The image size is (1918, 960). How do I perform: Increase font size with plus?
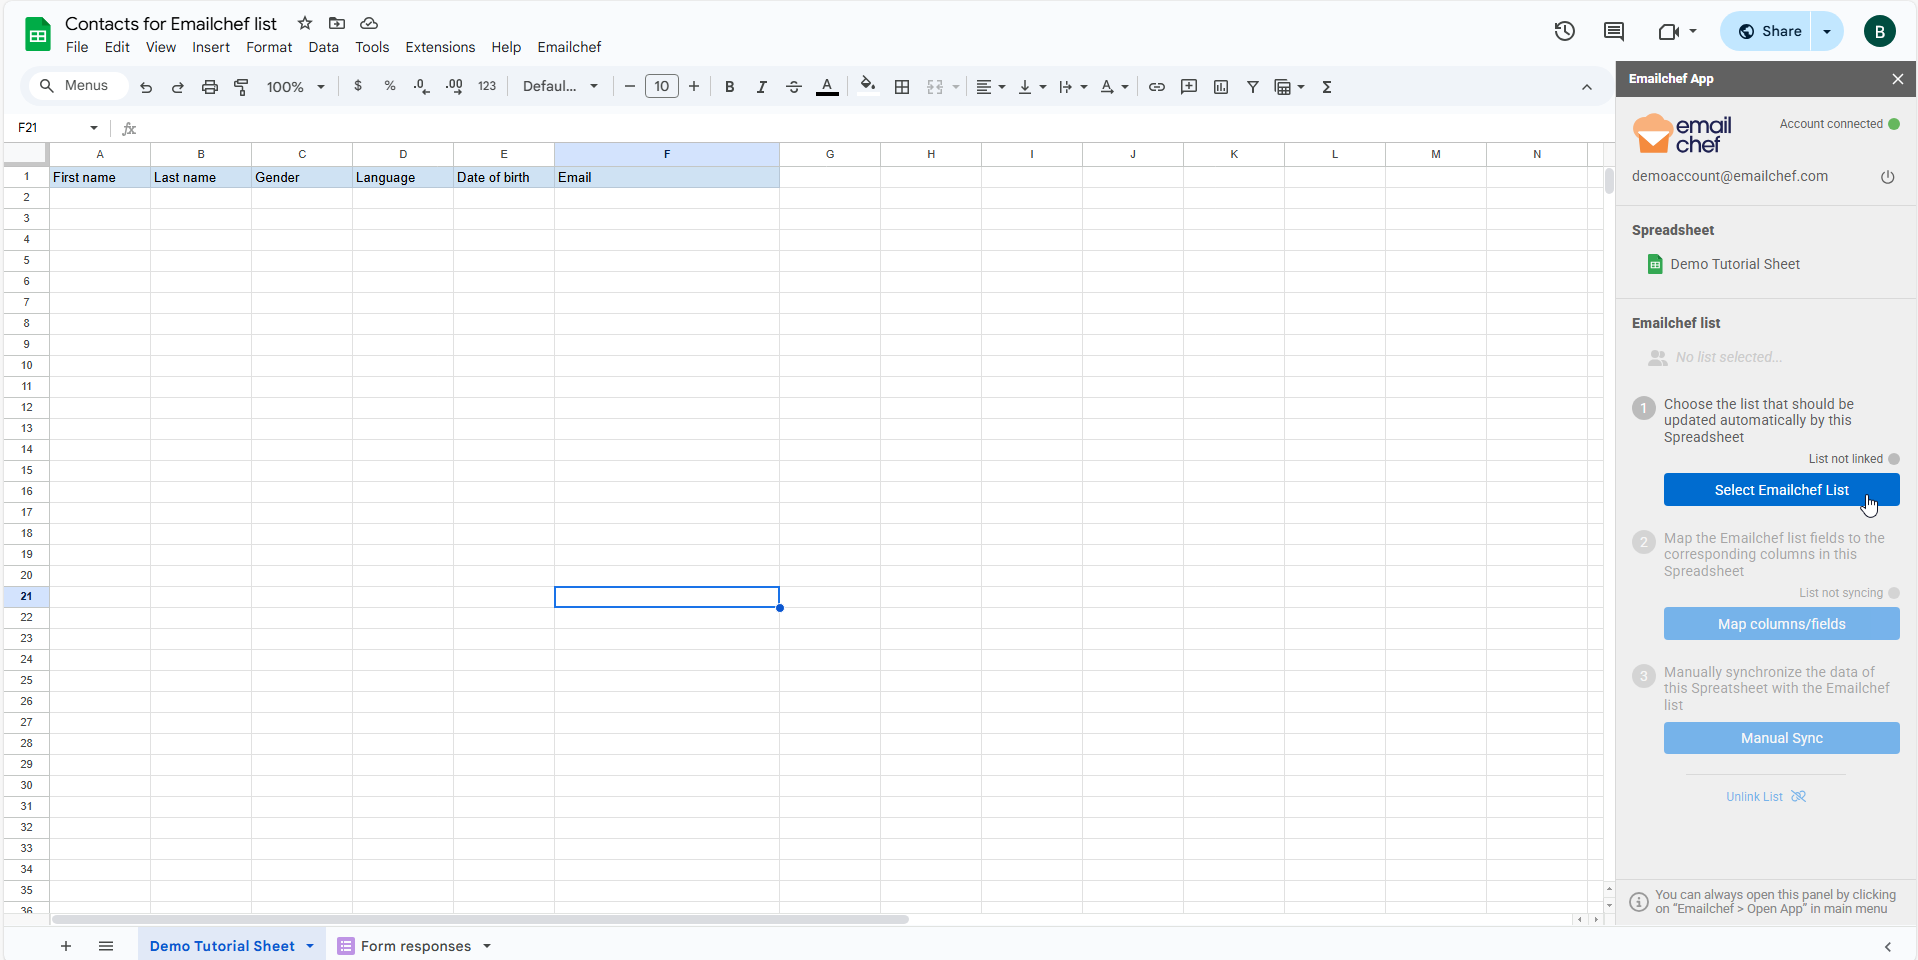pos(694,87)
